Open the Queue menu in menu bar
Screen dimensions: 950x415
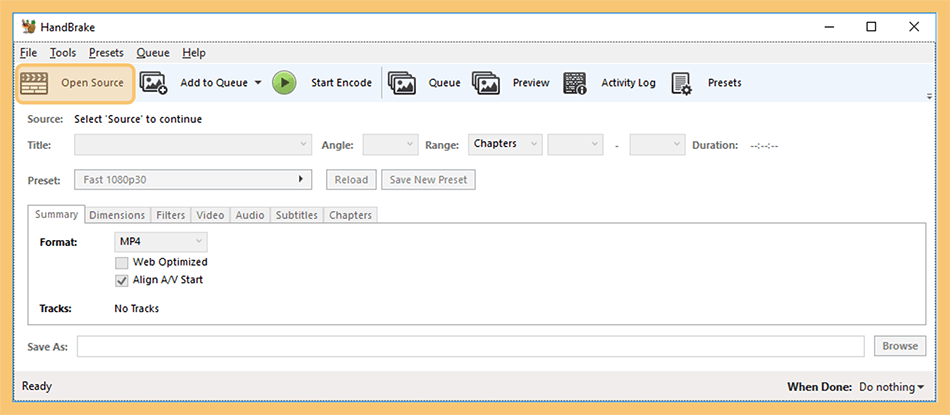153,53
